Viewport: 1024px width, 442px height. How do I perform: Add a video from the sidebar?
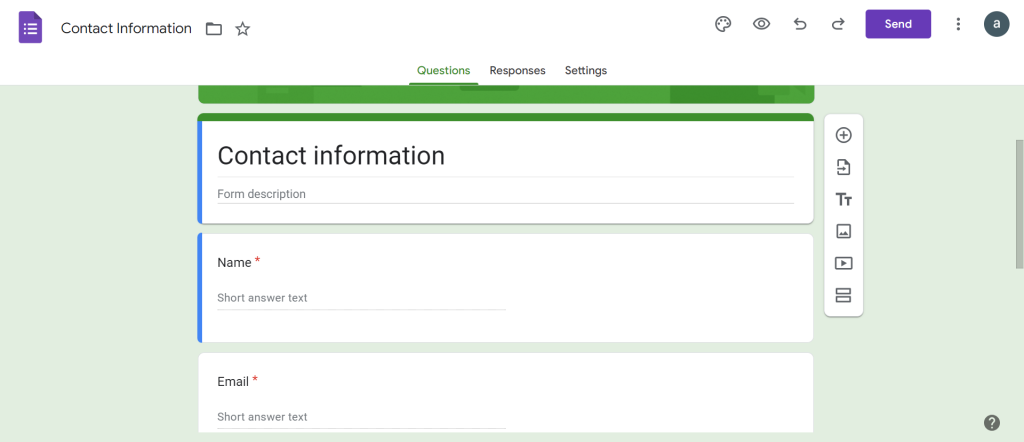(843, 263)
